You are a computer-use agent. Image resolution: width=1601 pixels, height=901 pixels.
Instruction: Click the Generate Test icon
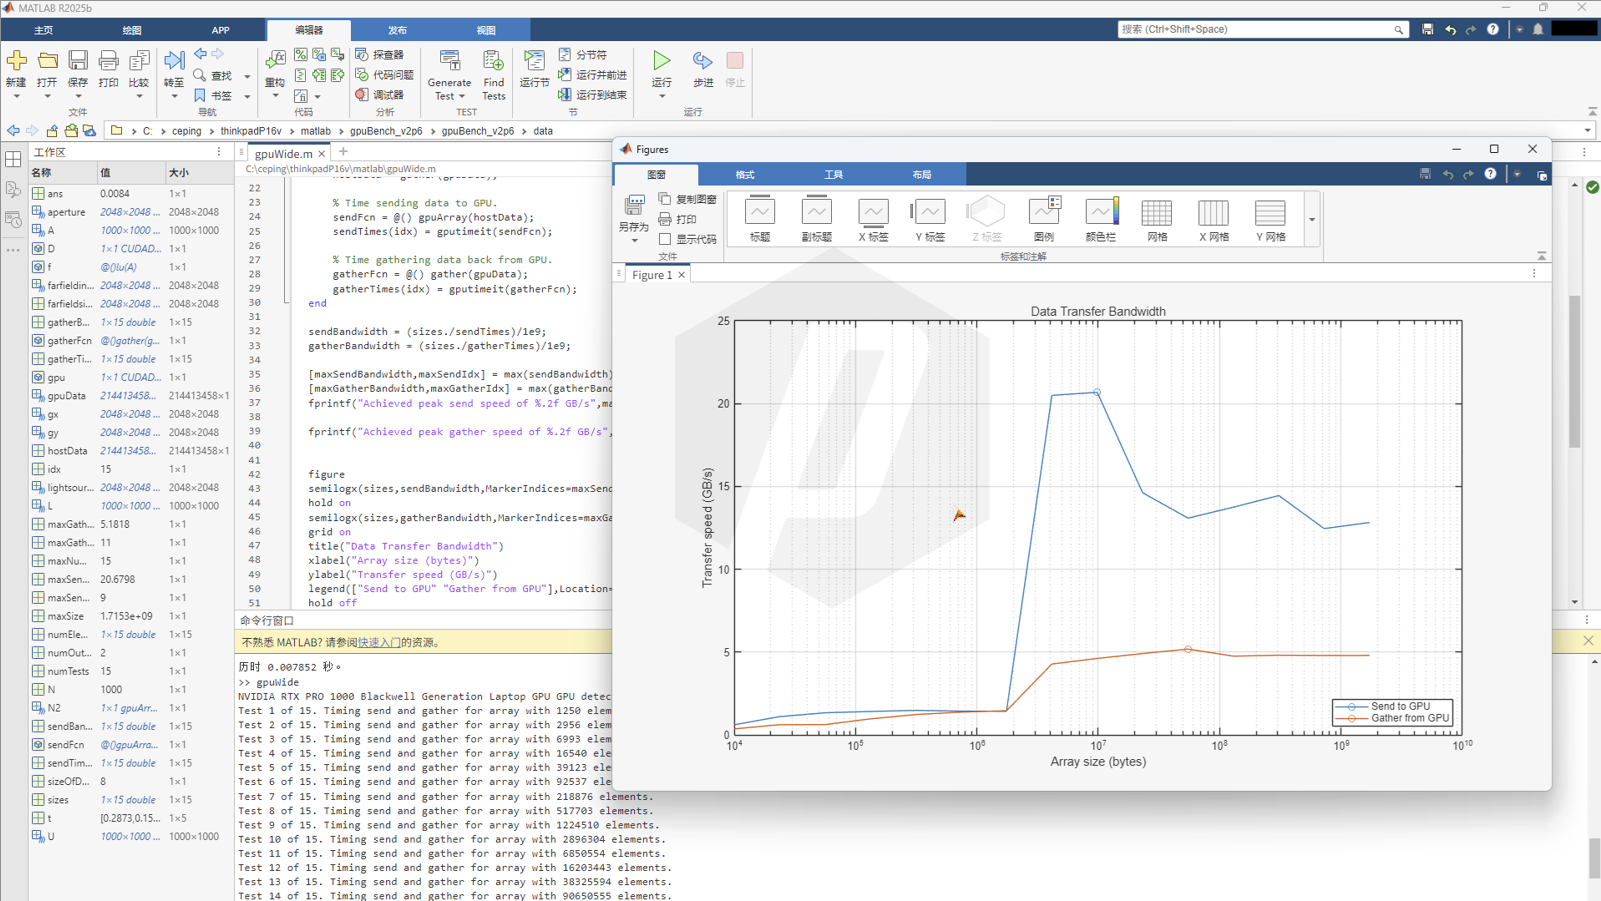[x=449, y=62]
